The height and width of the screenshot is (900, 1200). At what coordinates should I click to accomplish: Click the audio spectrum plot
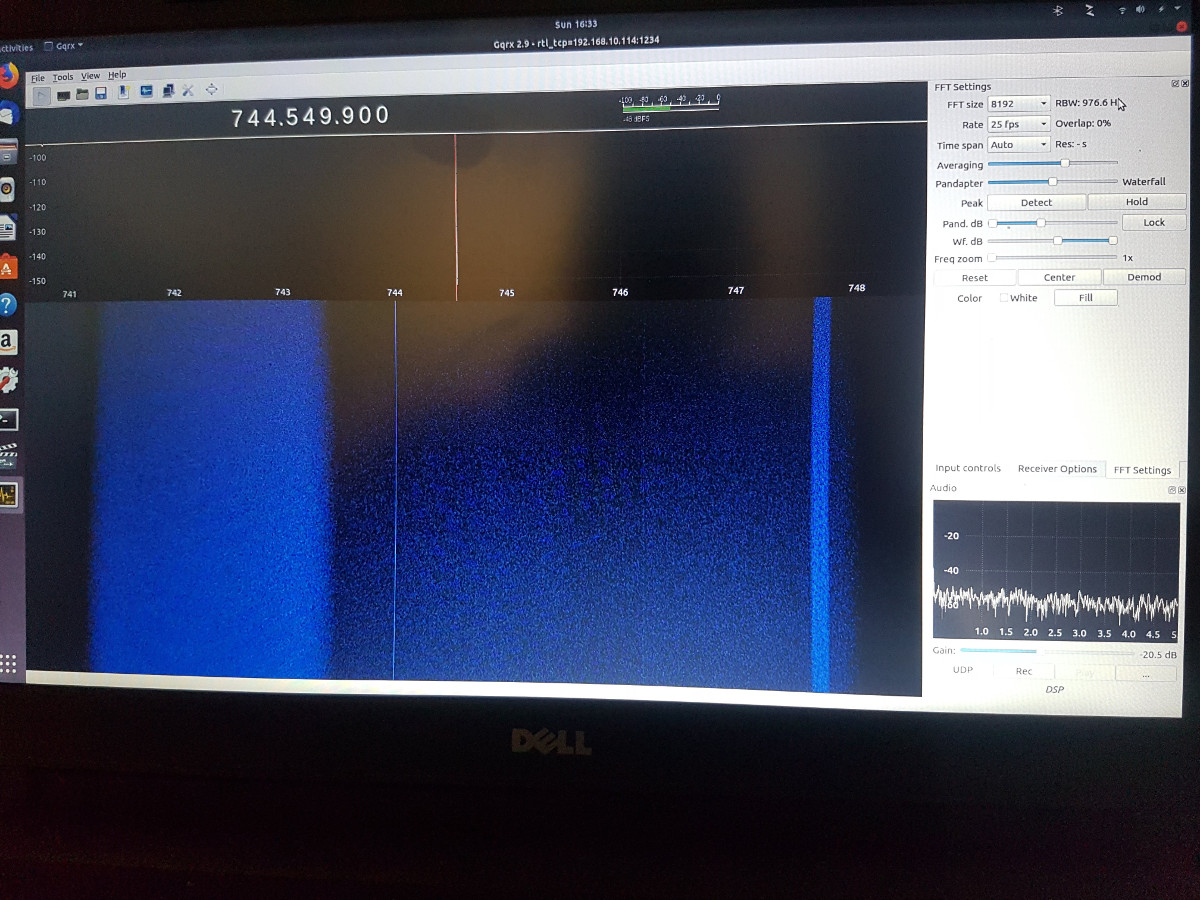point(1056,570)
